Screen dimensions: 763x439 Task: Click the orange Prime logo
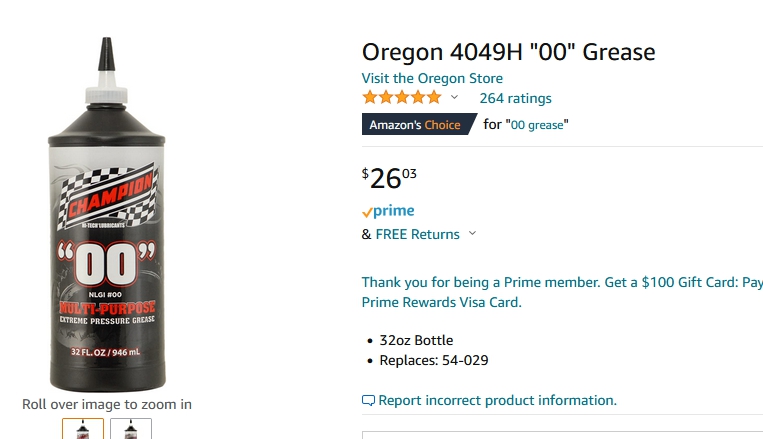pos(388,211)
